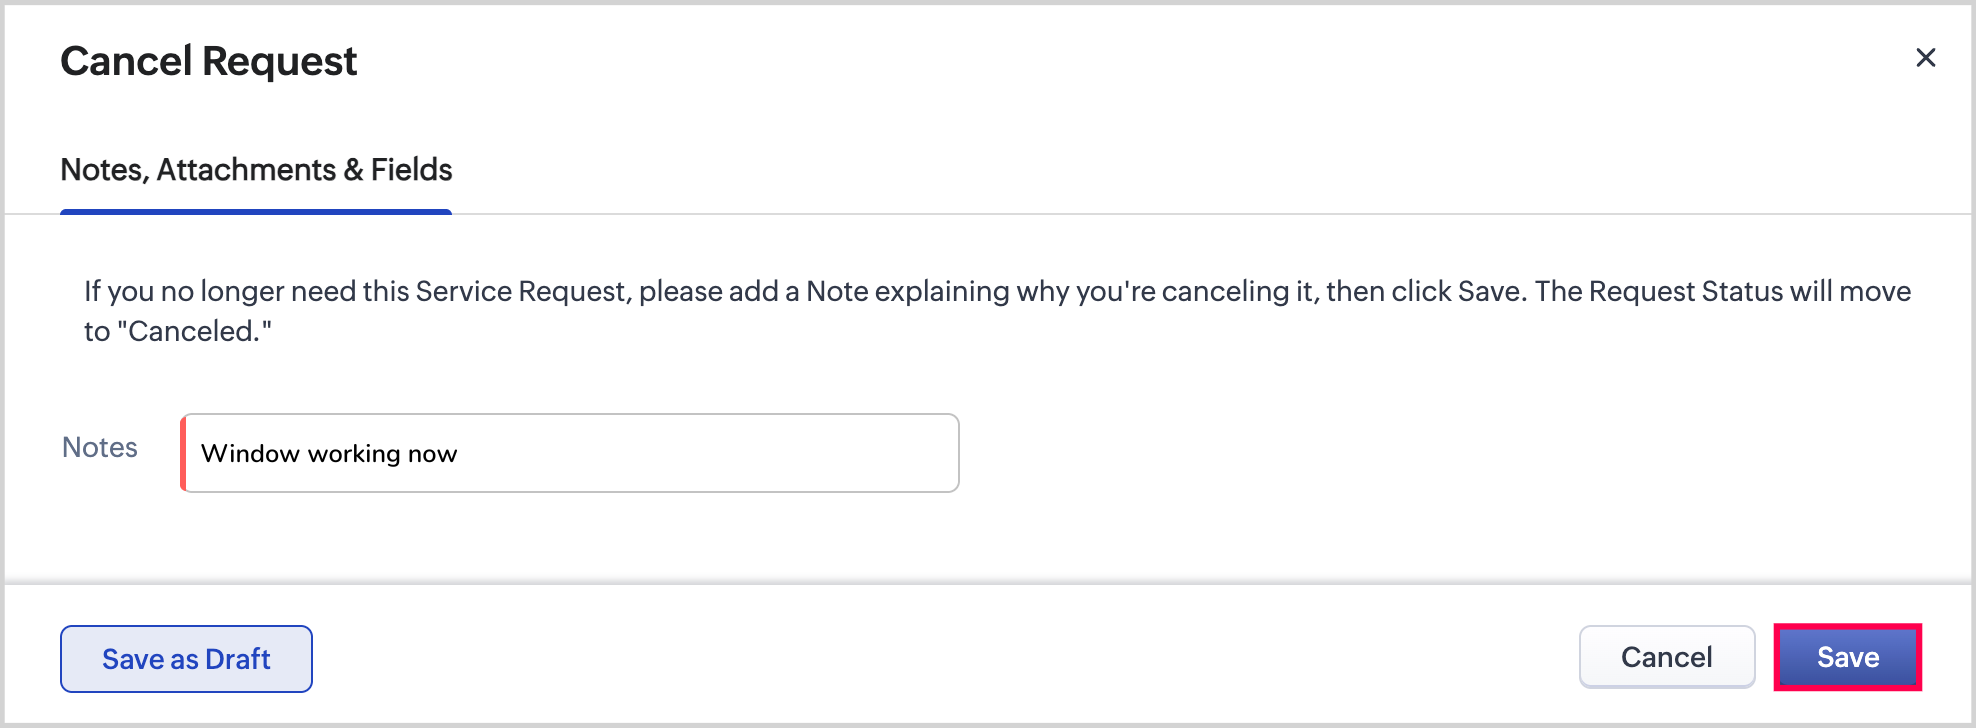Viewport: 1976px width, 728px height.
Task: Click the Cancel button
Action: tap(1666, 657)
